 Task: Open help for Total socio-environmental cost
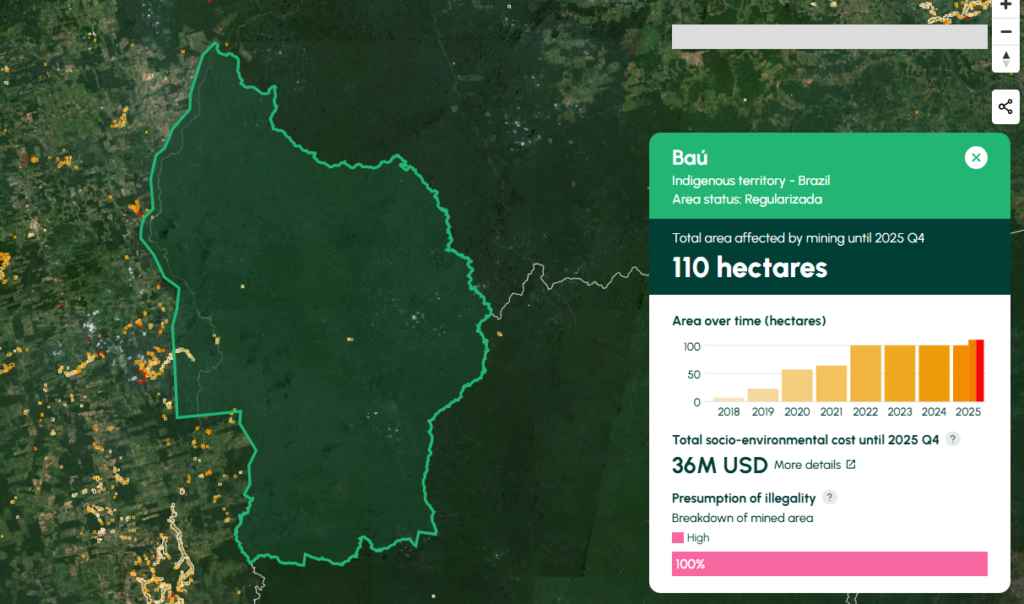[x=953, y=439]
